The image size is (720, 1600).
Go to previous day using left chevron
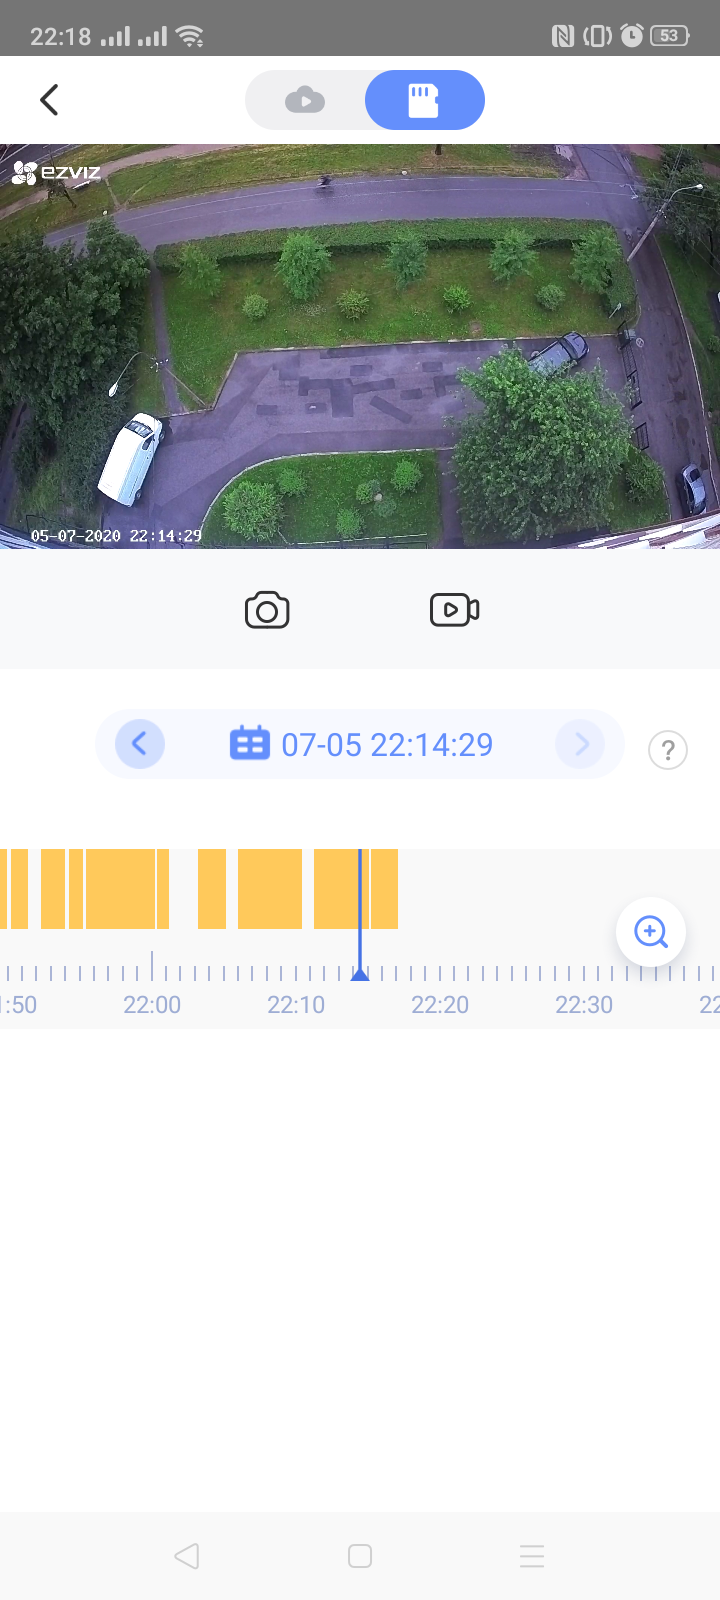(x=140, y=744)
